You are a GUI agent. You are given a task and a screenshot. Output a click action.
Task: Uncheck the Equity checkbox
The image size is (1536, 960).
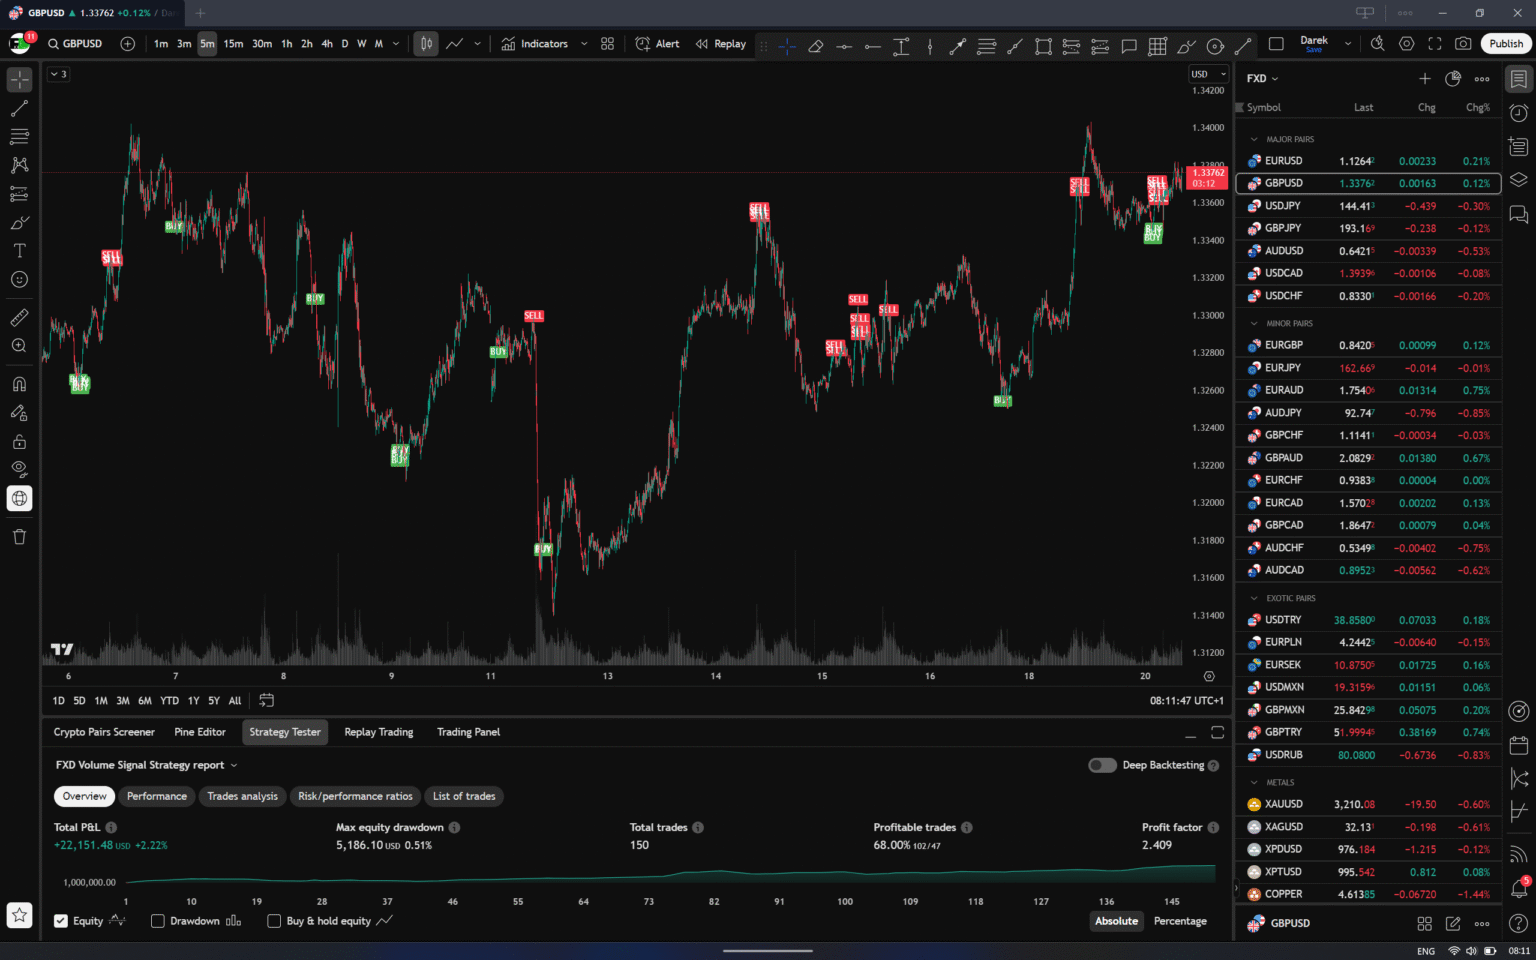[61, 921]
